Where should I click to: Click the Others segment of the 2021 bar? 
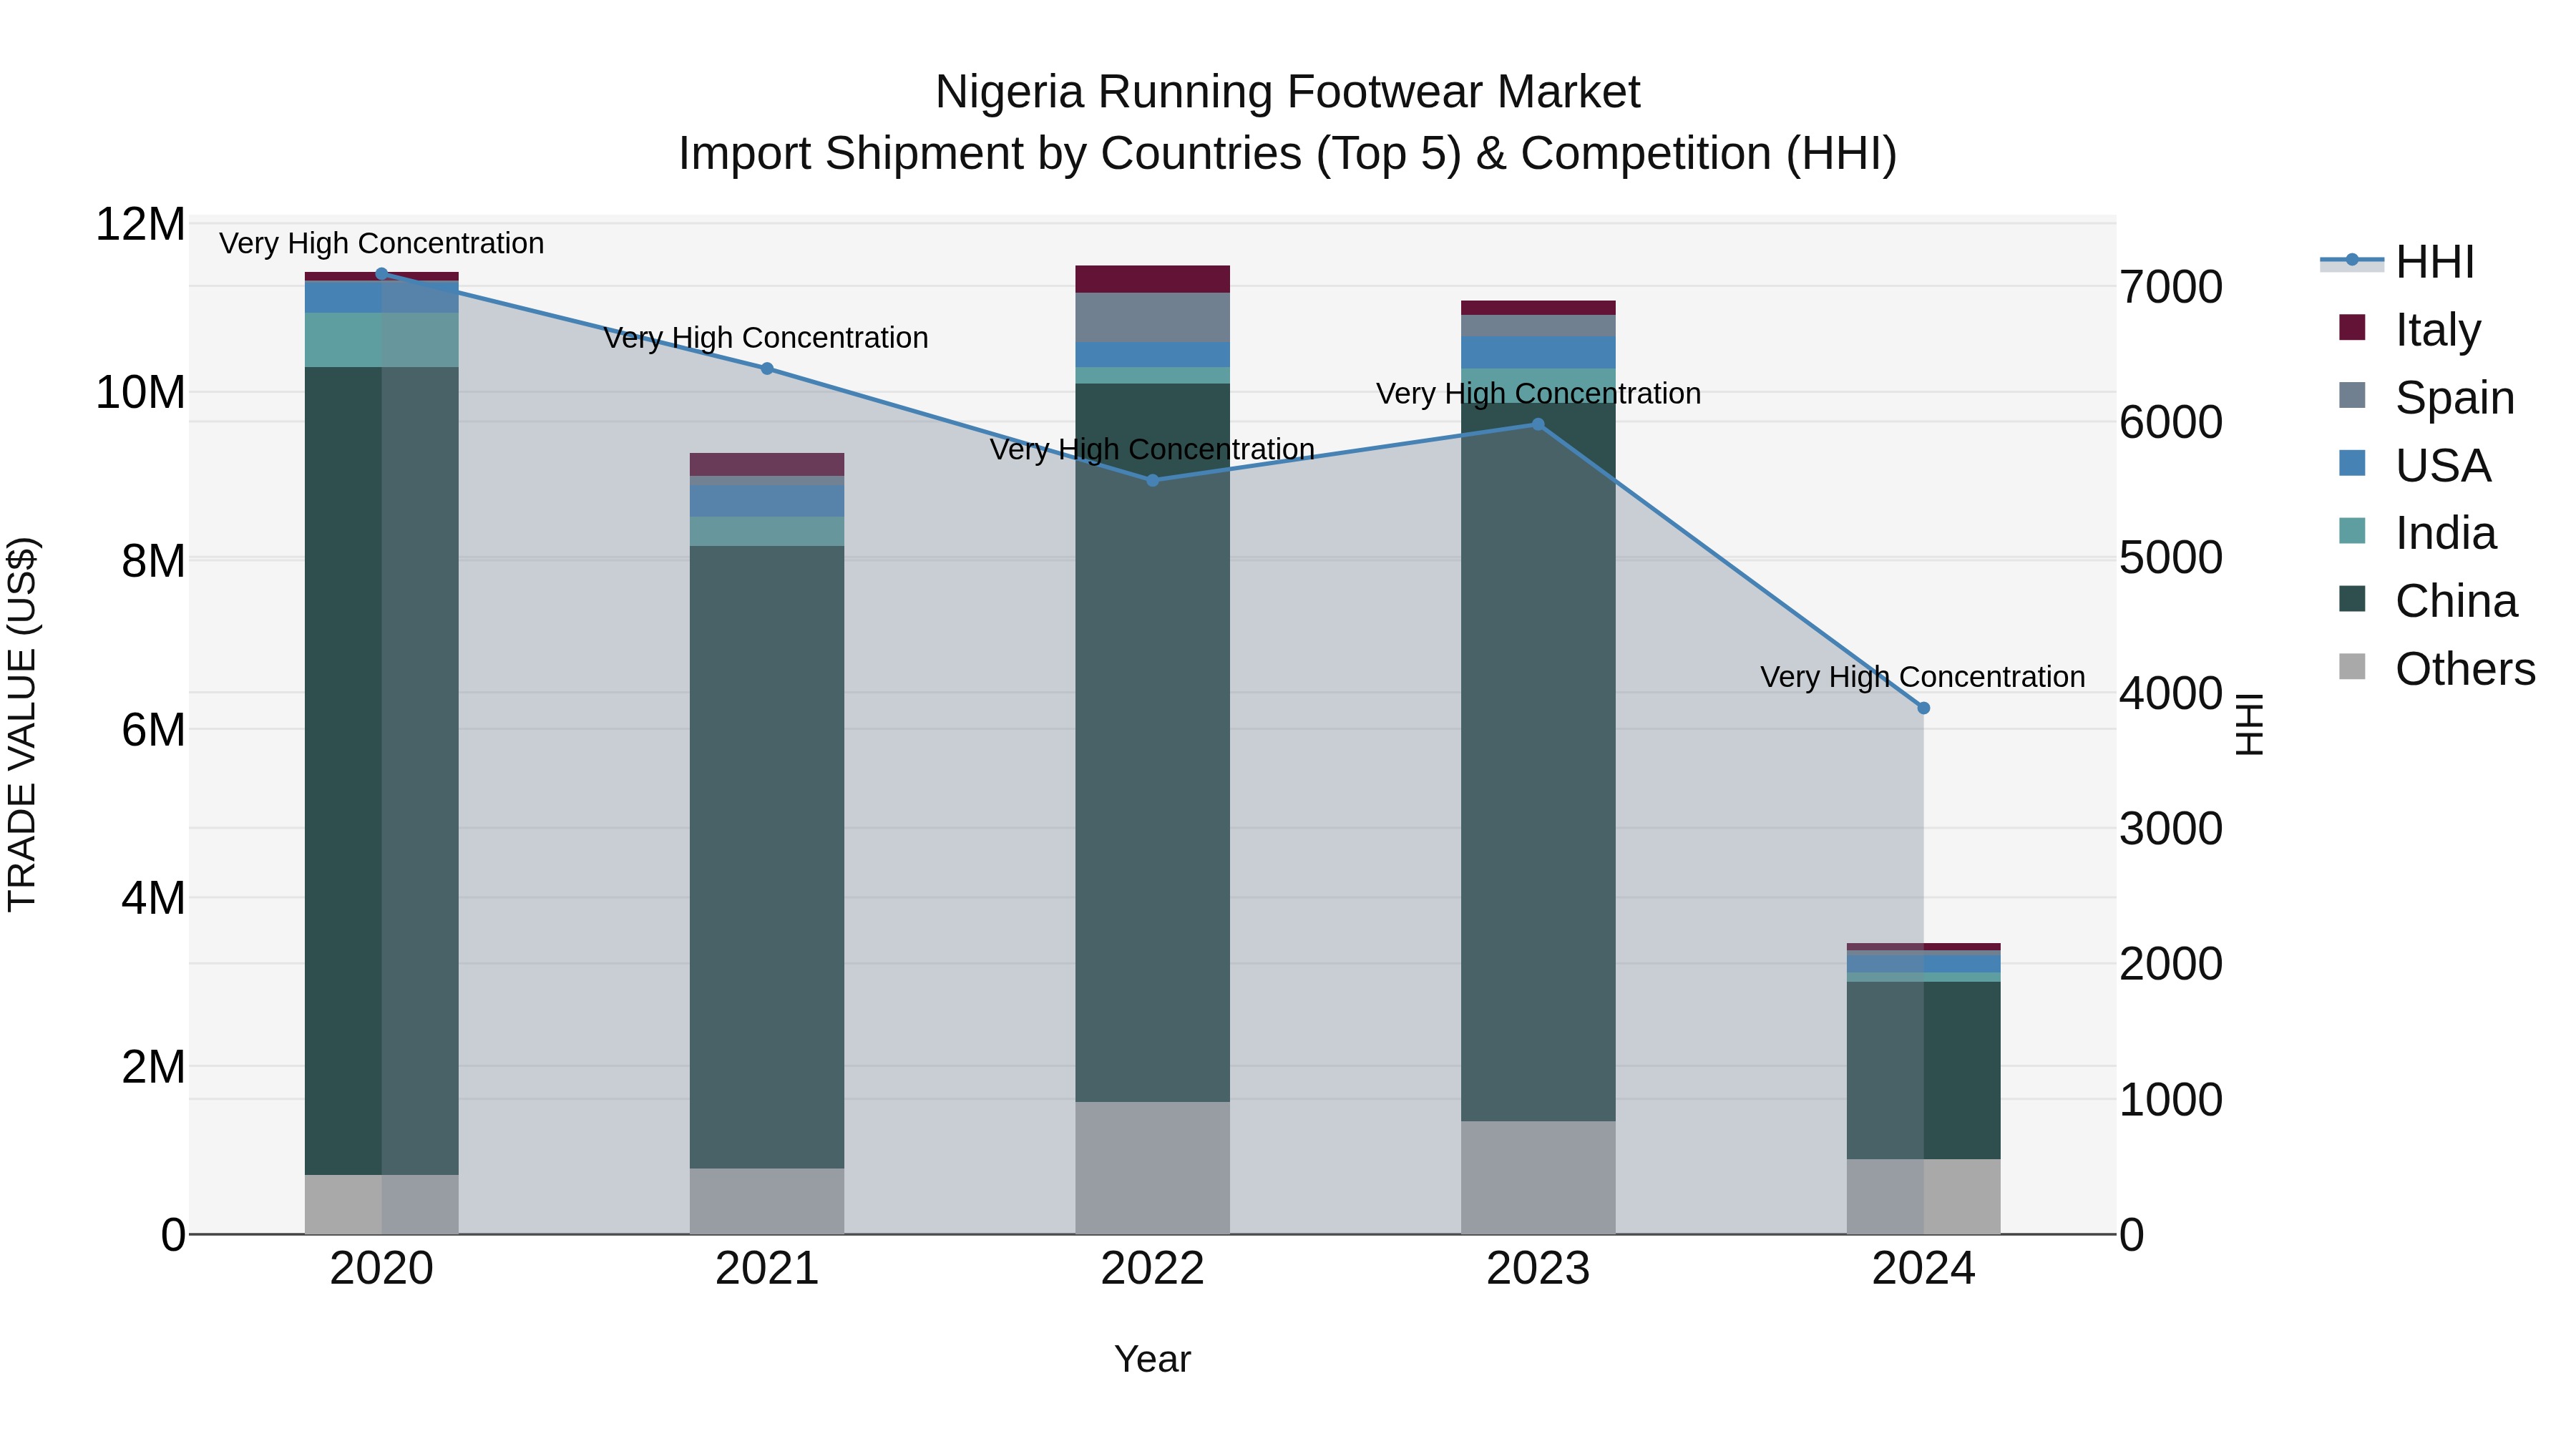(x=767, y=1201)
